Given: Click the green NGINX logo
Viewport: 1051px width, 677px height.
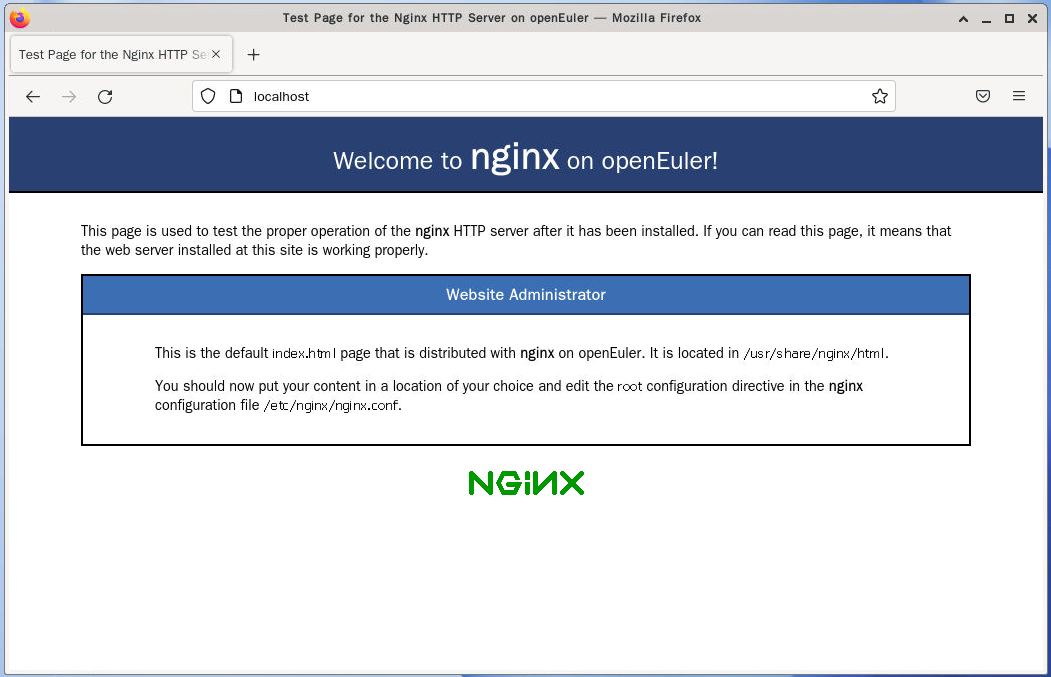Looking at the screenshot, I should (x=526, y=483).
